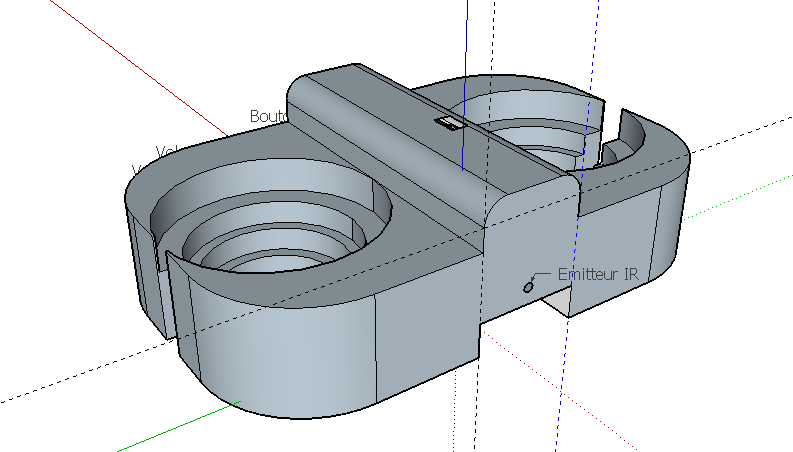The image size is (793, 452).
Task: Select the partially hidden "Bouto" label
Action: pyautogui.click(x=268, y=117)
